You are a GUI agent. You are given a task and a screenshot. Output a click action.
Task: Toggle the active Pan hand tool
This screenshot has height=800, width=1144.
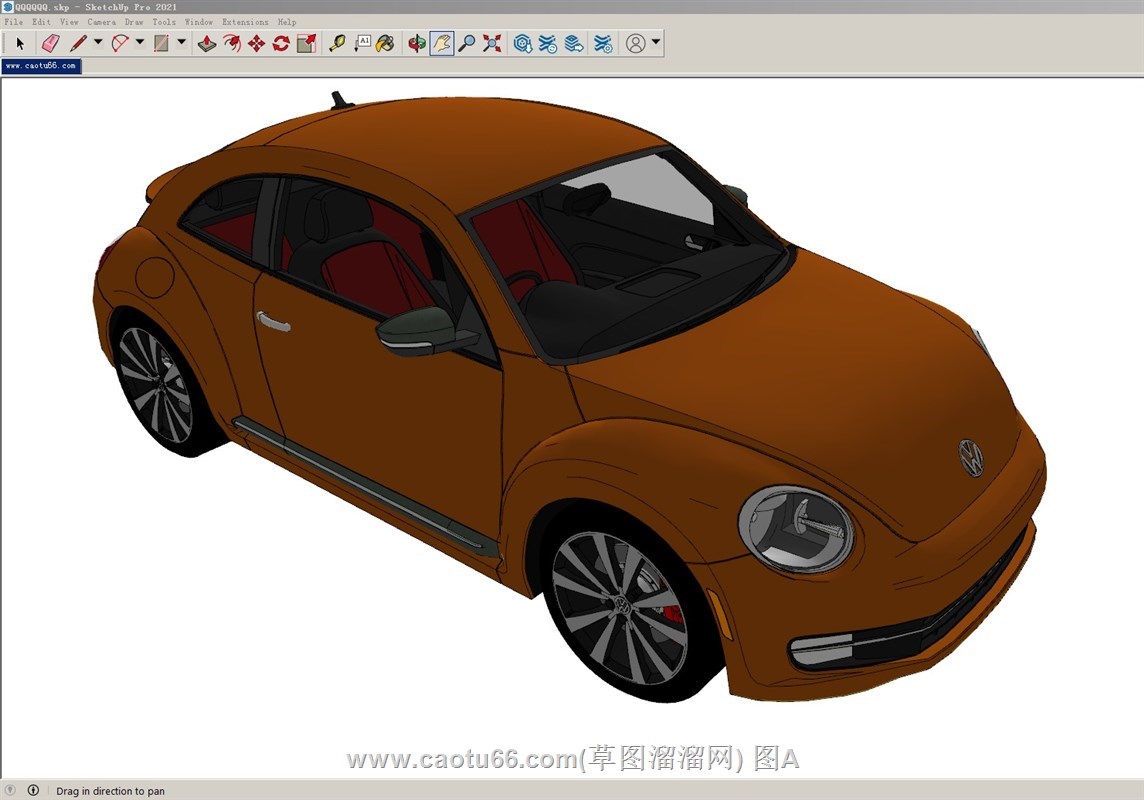pyautogui.click(x=442, y=43)
